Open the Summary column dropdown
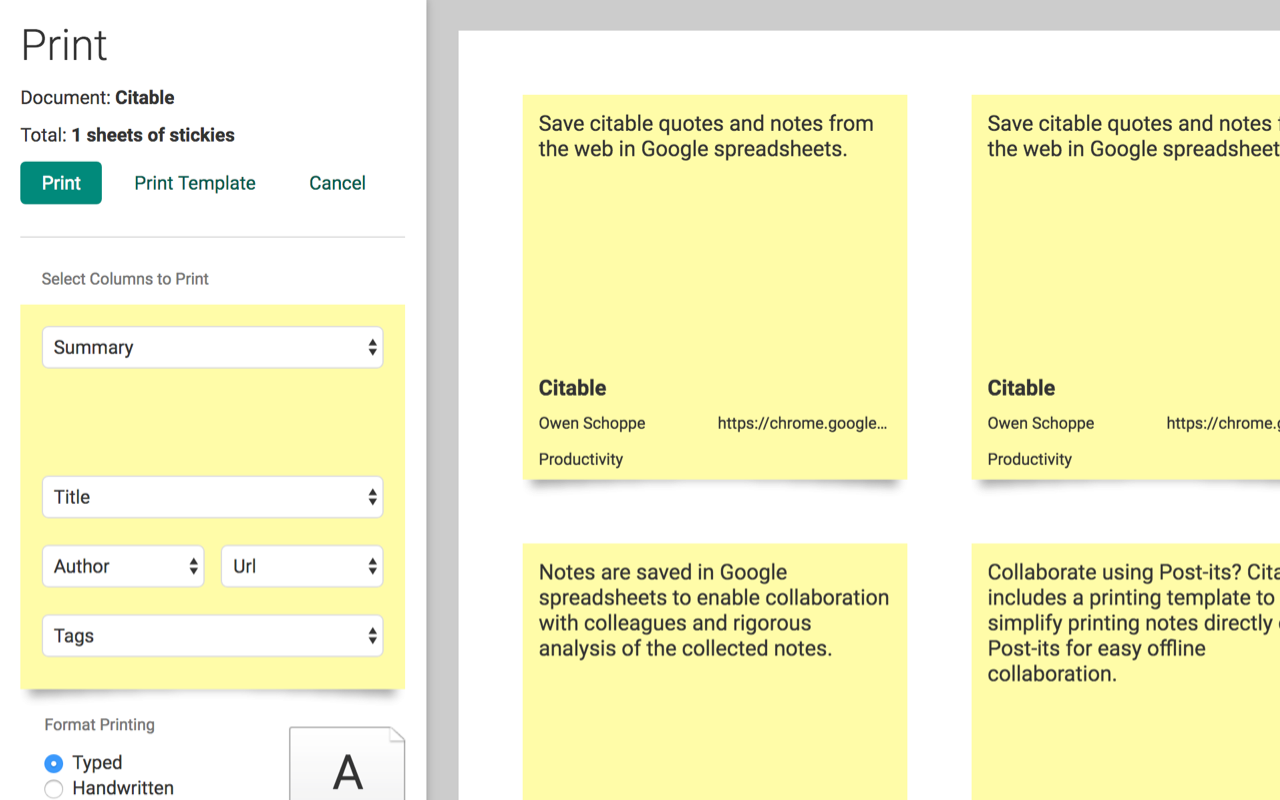 [212, 347]
